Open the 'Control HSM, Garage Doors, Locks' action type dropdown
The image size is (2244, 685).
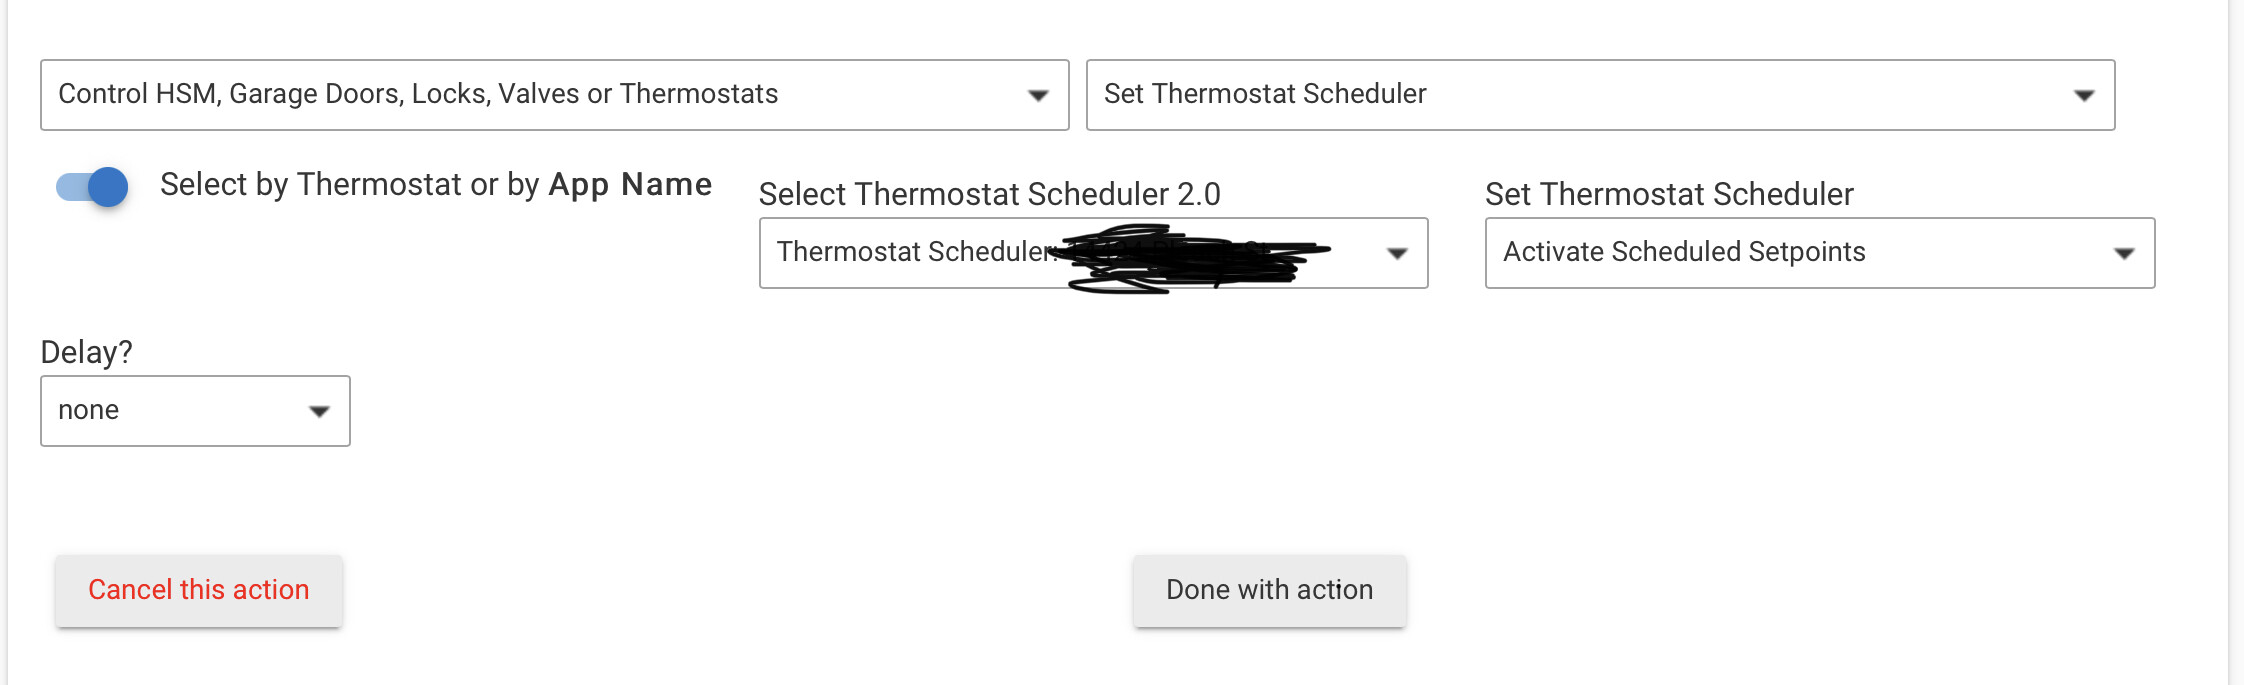[x=555, y=95]
